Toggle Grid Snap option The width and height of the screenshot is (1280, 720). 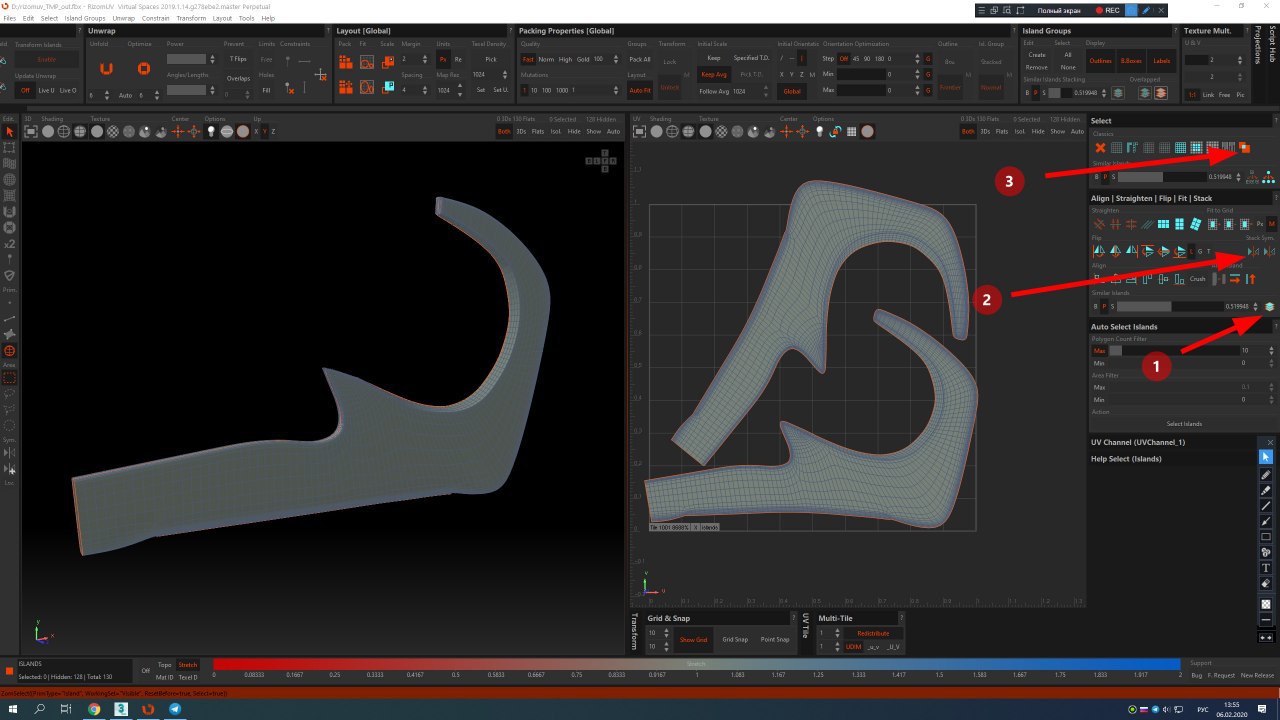point(735,640)
